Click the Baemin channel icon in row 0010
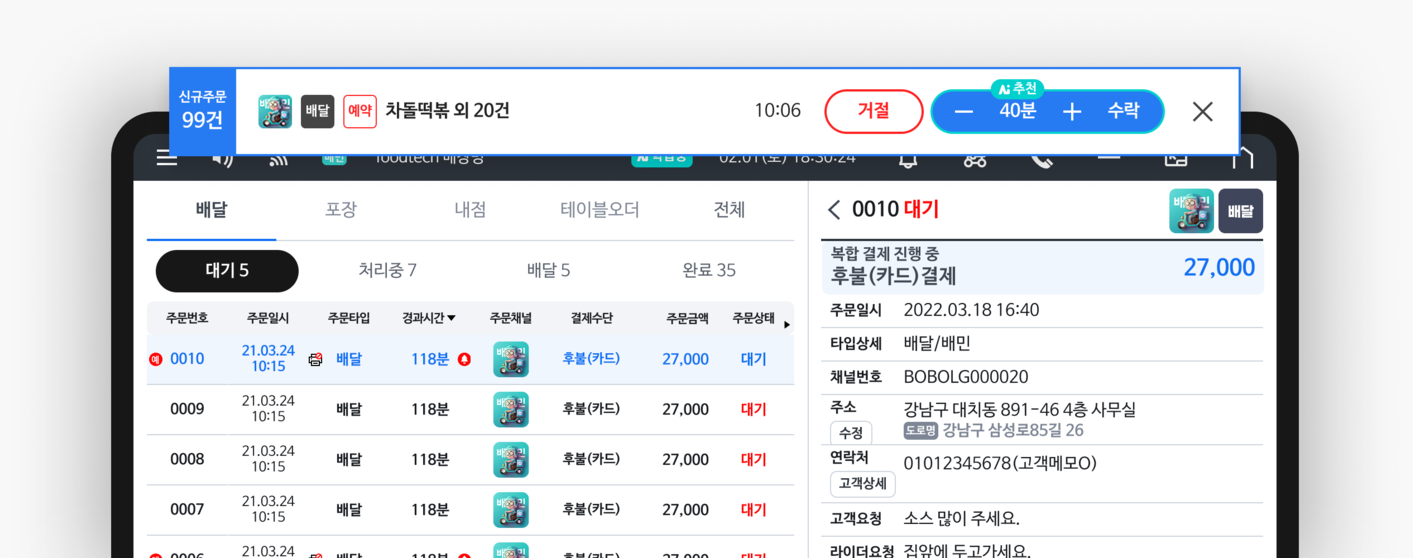The height and width of the screenshot is (558, 1413). click(x=511, y=359)
